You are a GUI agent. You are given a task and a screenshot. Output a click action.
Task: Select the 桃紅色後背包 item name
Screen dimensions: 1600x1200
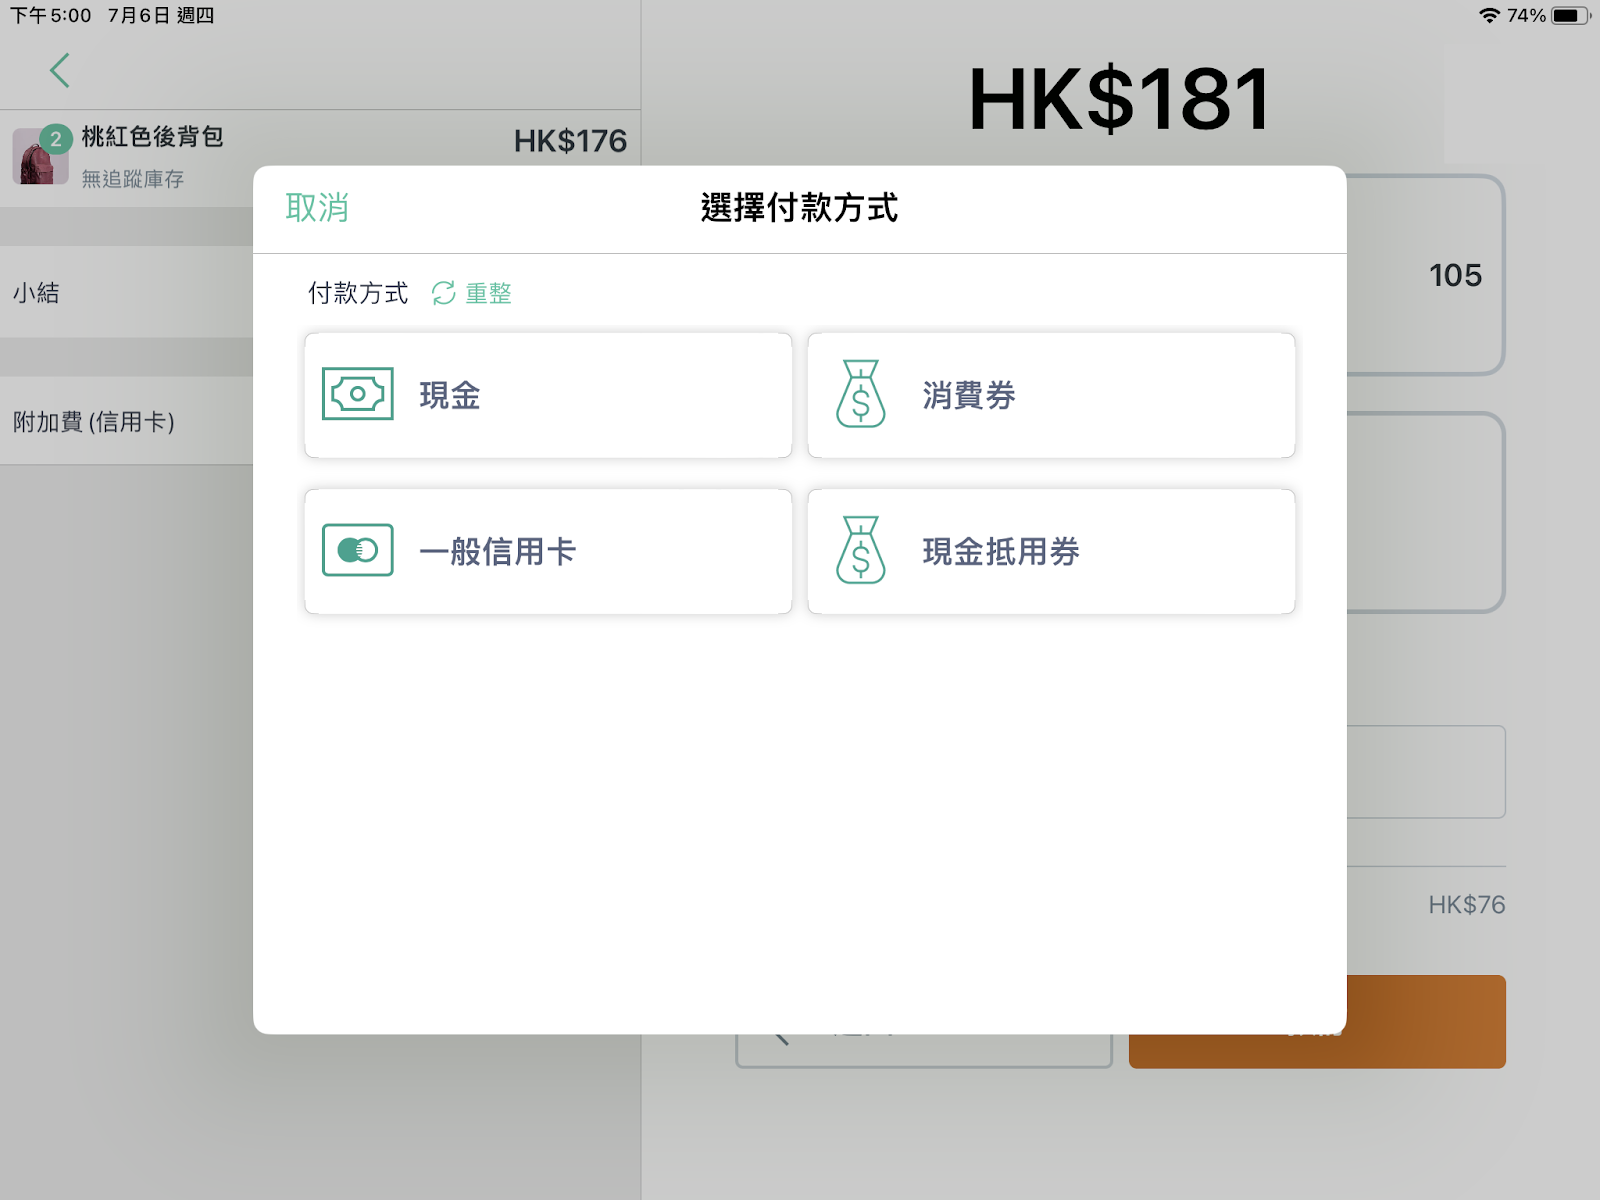152,137
